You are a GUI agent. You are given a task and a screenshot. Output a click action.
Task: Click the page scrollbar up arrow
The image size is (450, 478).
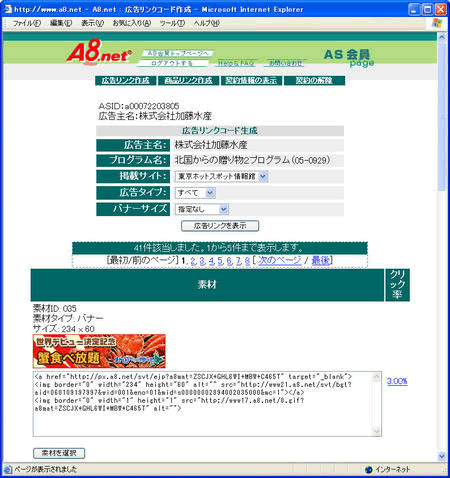pyautogui.click(x=442, y=37)
